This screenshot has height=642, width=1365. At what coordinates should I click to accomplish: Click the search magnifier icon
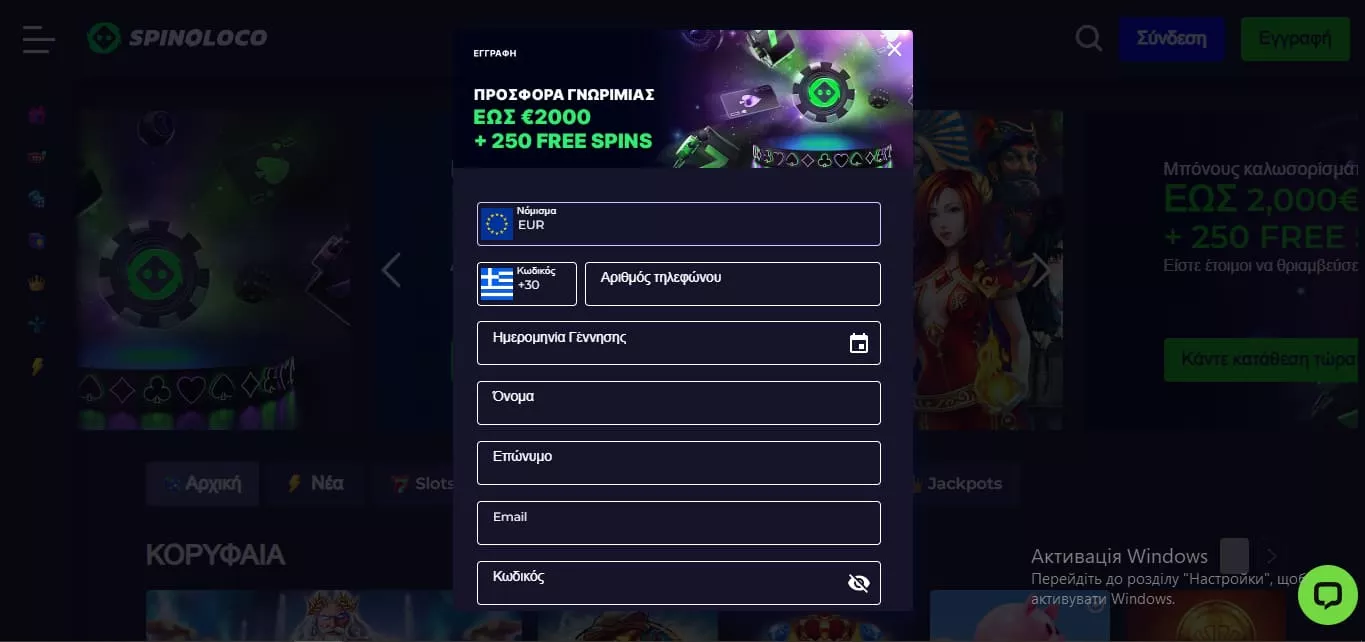(x=1089, y=39)
